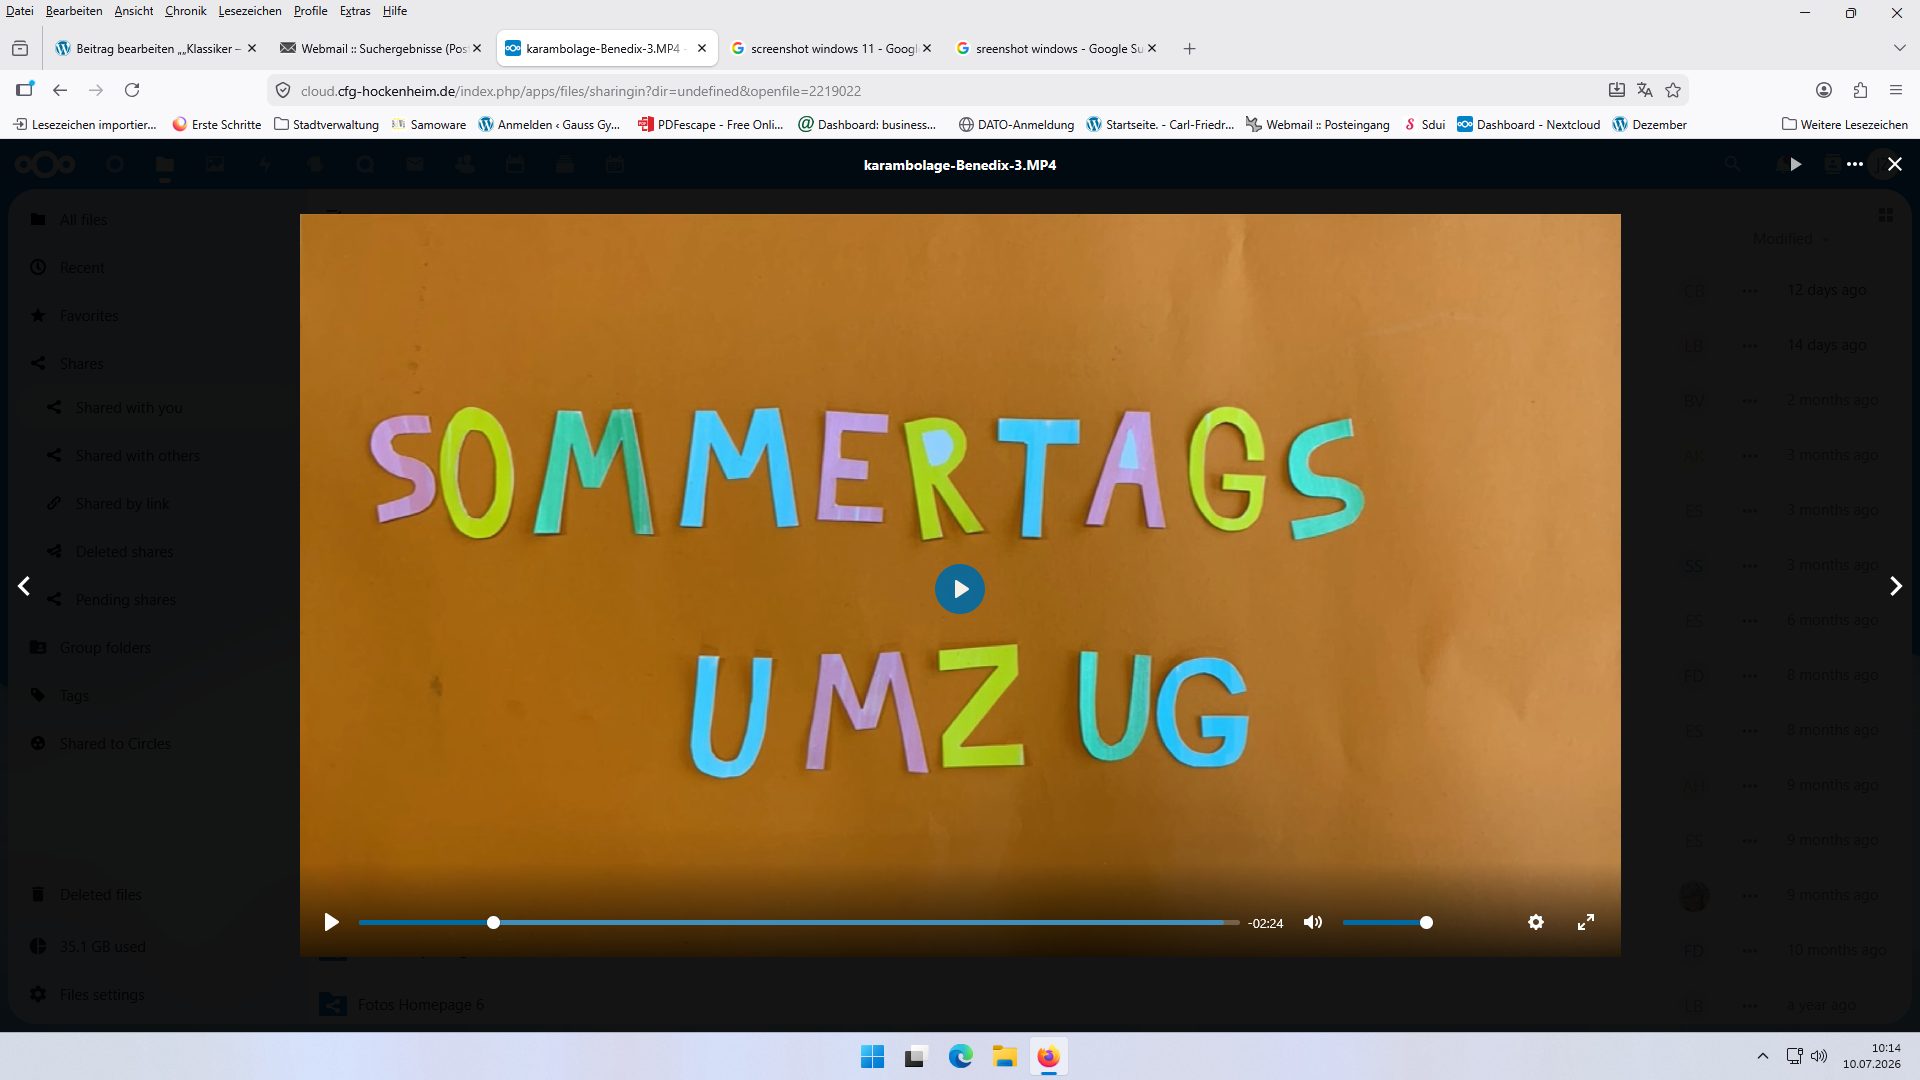Switch to sreenshot windows Google tab
The width and height of the screenshot is (1920, 1080).
click(1049, 48)
